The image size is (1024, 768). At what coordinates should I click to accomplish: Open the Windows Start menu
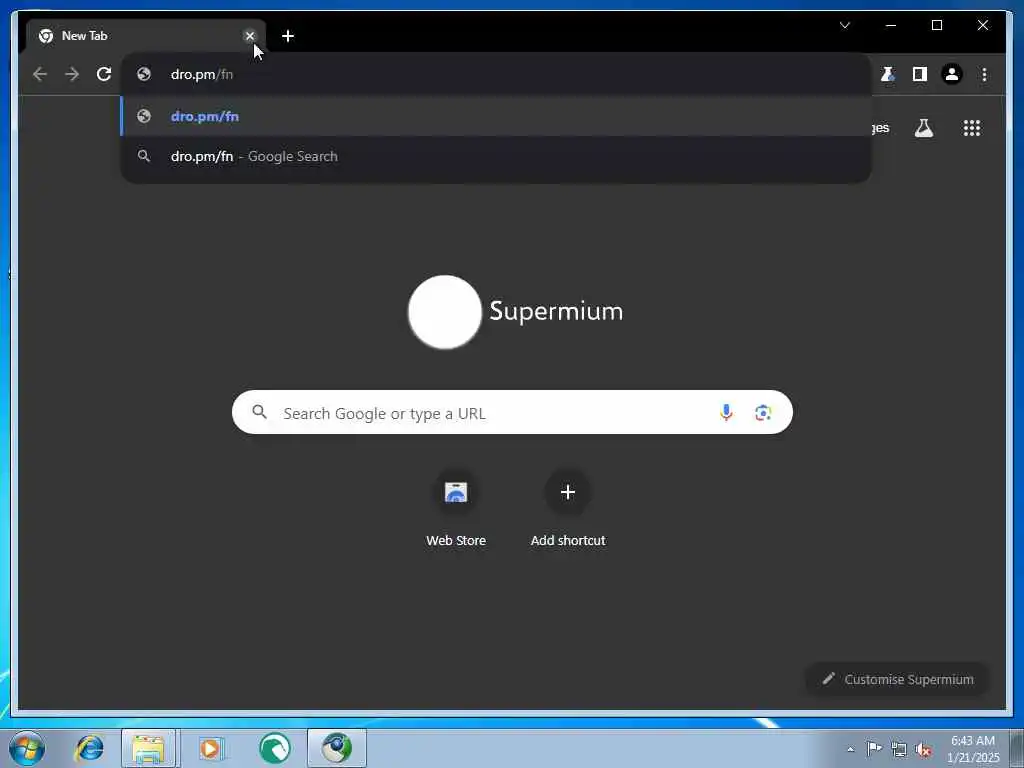27,748
